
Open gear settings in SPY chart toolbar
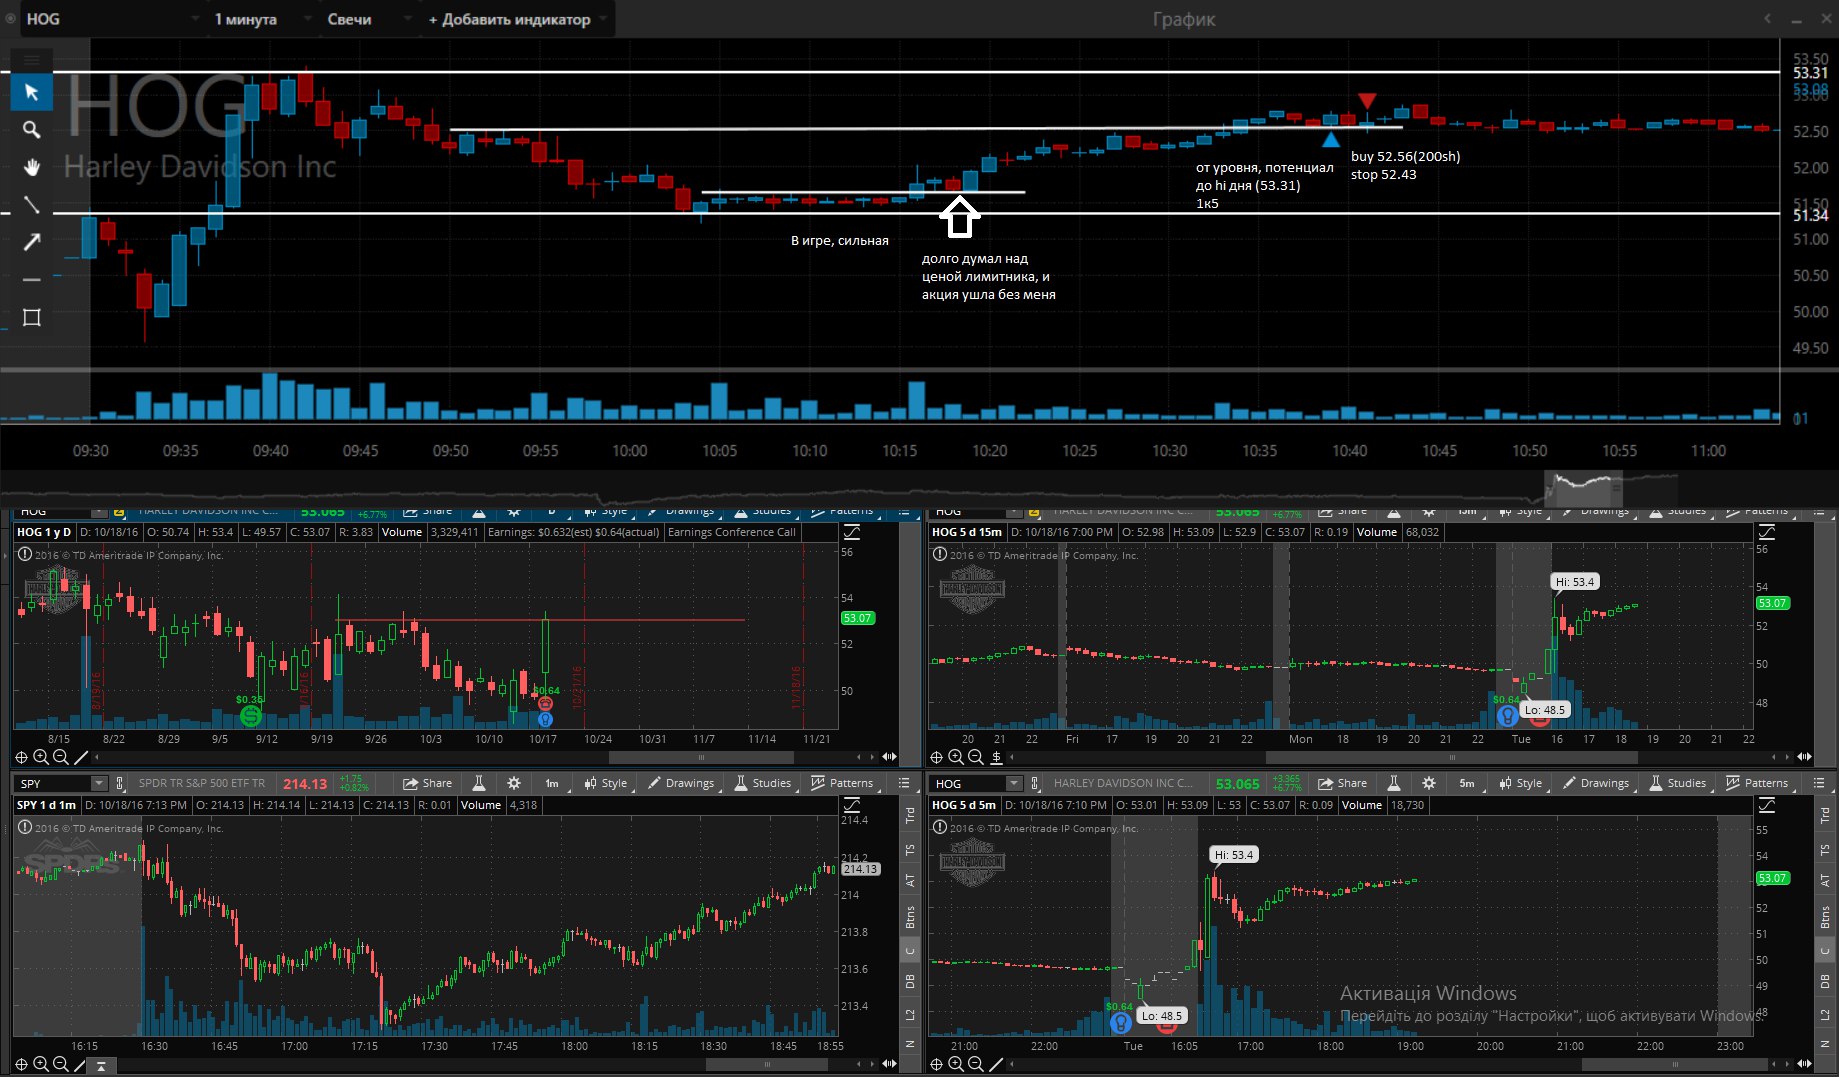tap(513, 783)
